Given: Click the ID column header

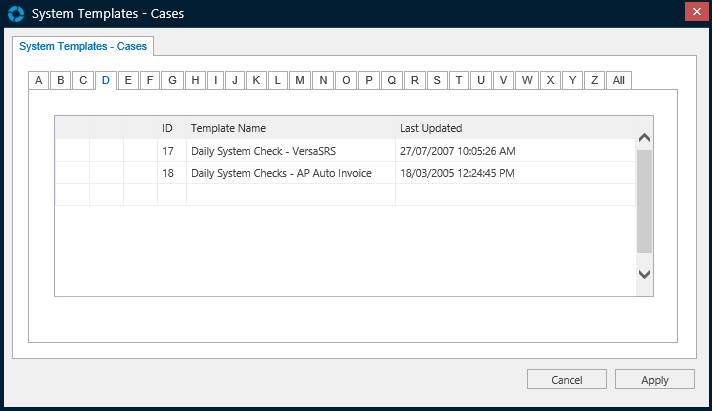Looking at the screenshot, I should [x=168, y=128].
